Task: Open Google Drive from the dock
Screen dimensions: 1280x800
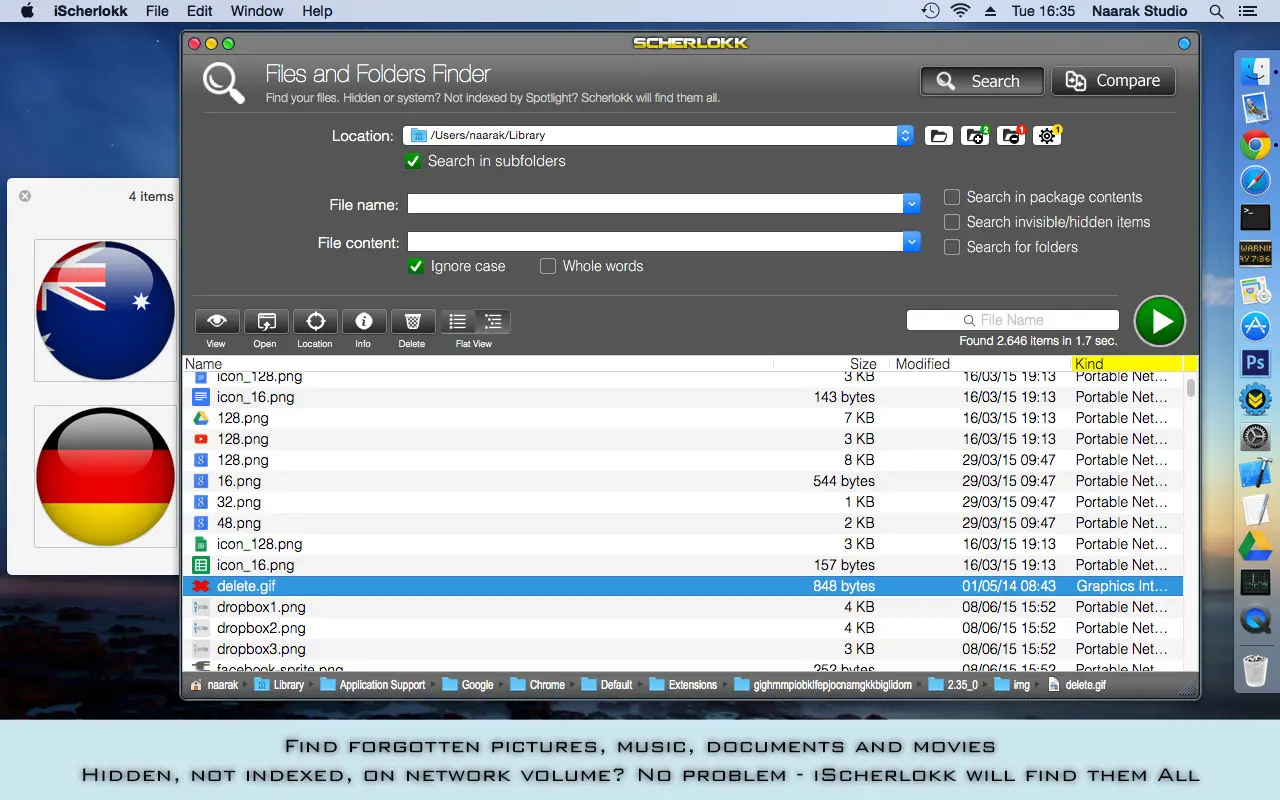Action: coord(1255,546)
